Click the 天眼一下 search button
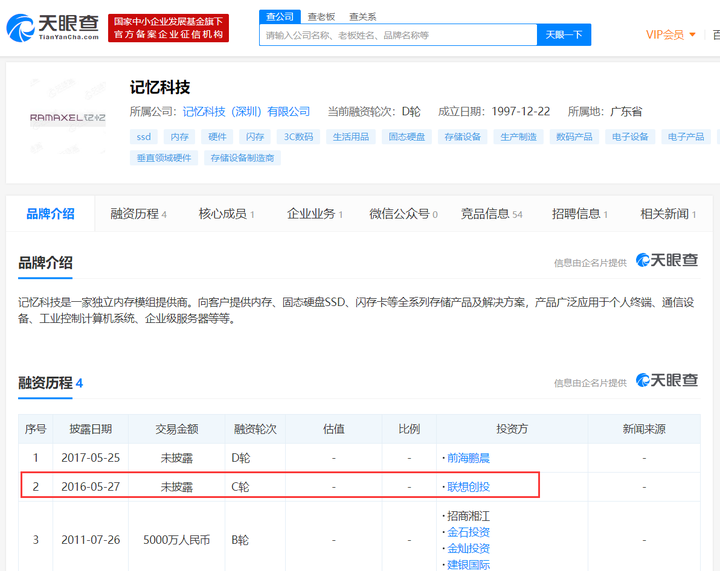The image size is (720, 571). coord(564,35)
